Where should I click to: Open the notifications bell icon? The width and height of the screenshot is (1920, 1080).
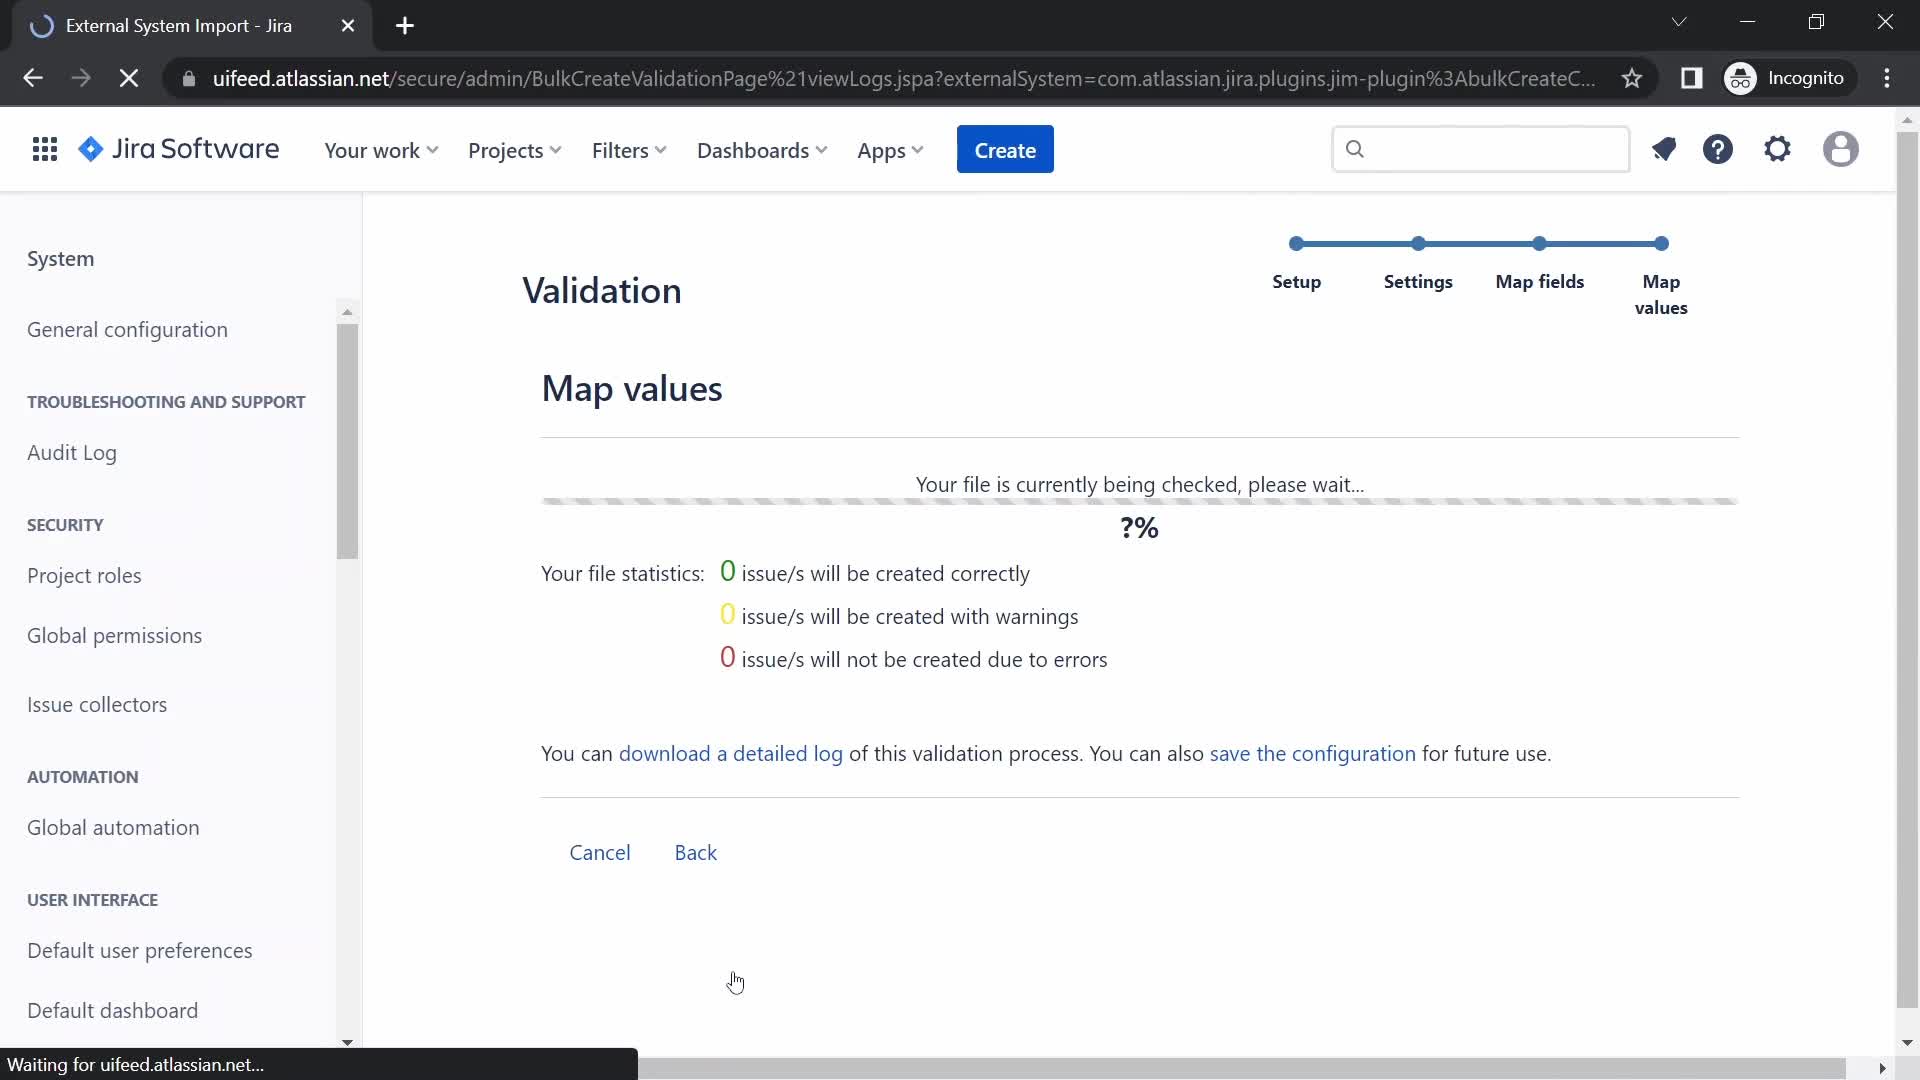click(x=1664, y=149)
